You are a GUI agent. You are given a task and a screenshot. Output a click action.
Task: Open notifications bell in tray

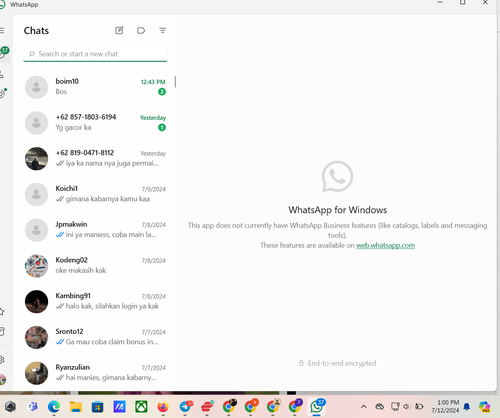click(467, 407)
